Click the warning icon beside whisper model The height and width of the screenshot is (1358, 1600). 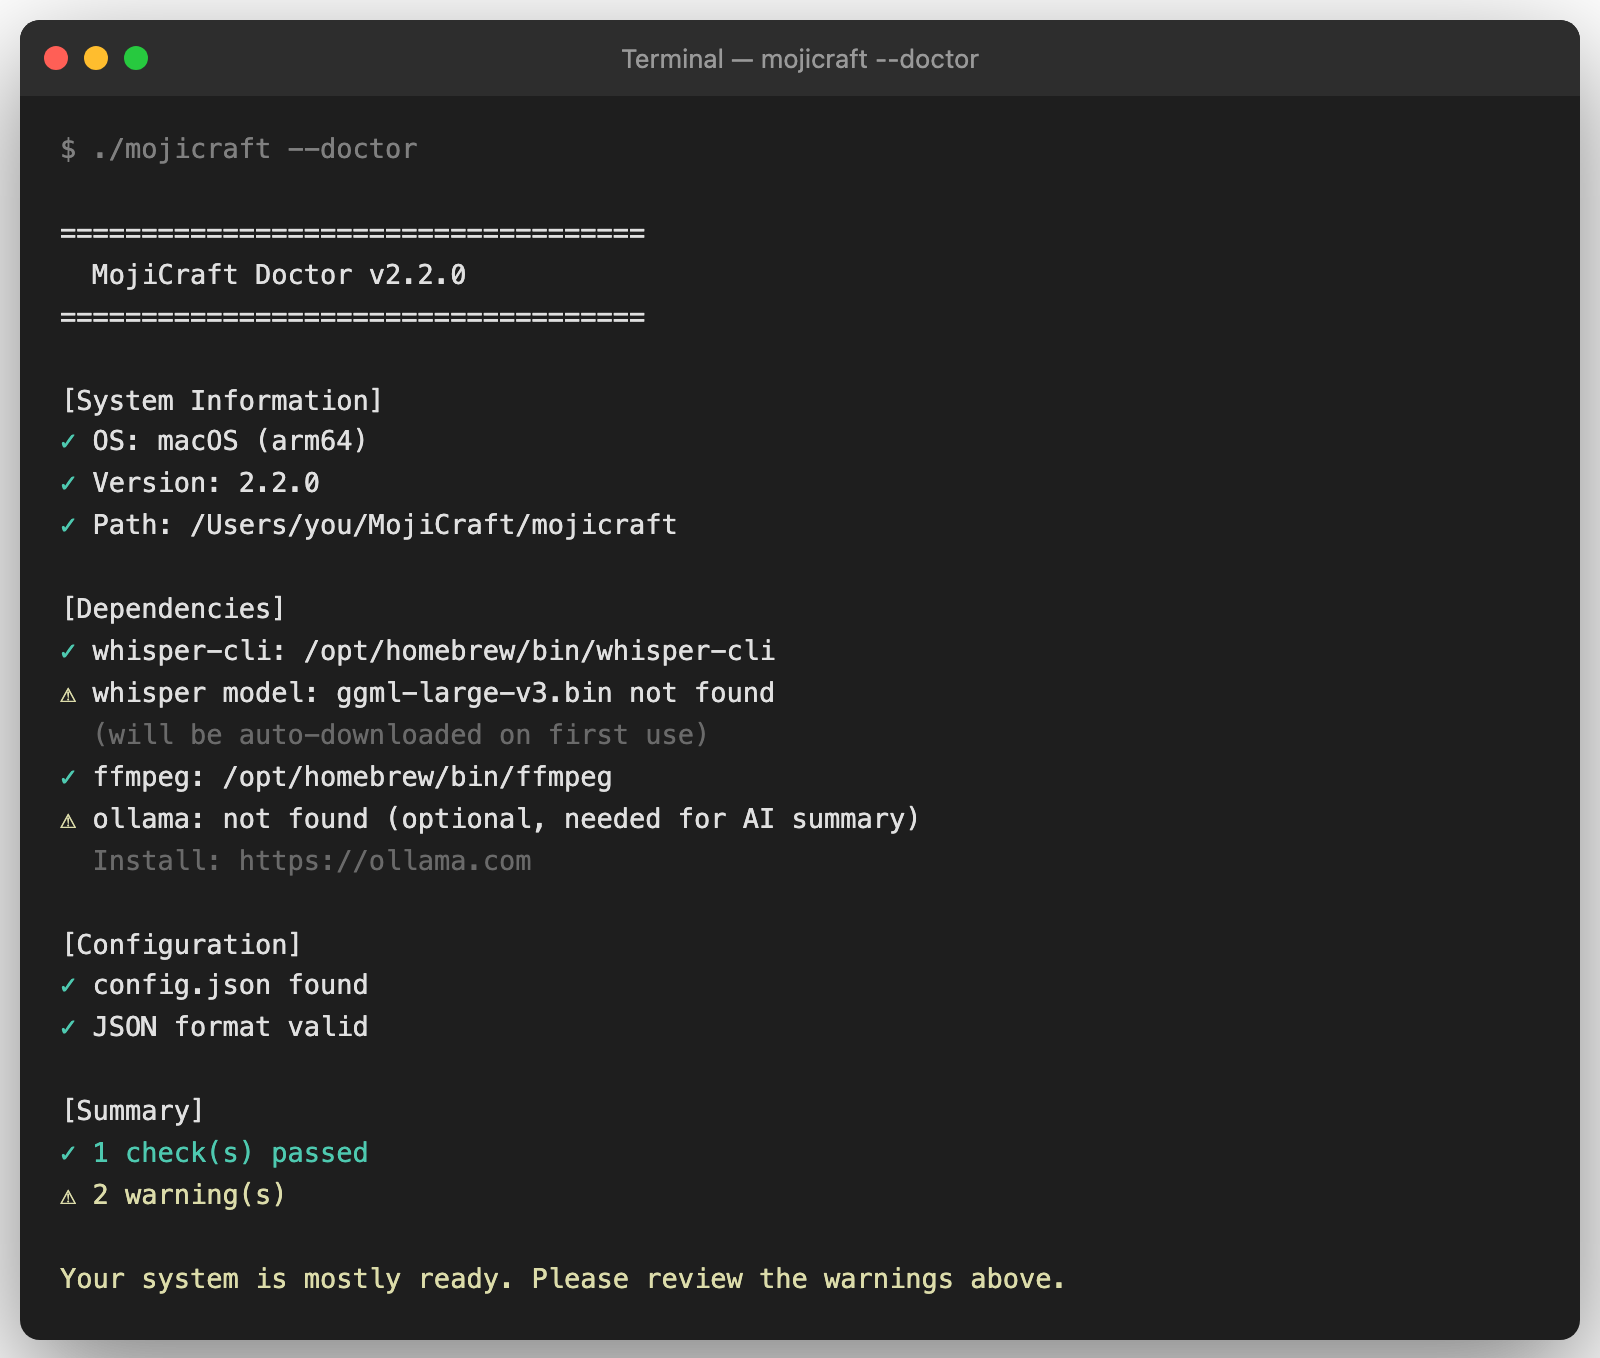pyautogui.click(x=68, y=694)
